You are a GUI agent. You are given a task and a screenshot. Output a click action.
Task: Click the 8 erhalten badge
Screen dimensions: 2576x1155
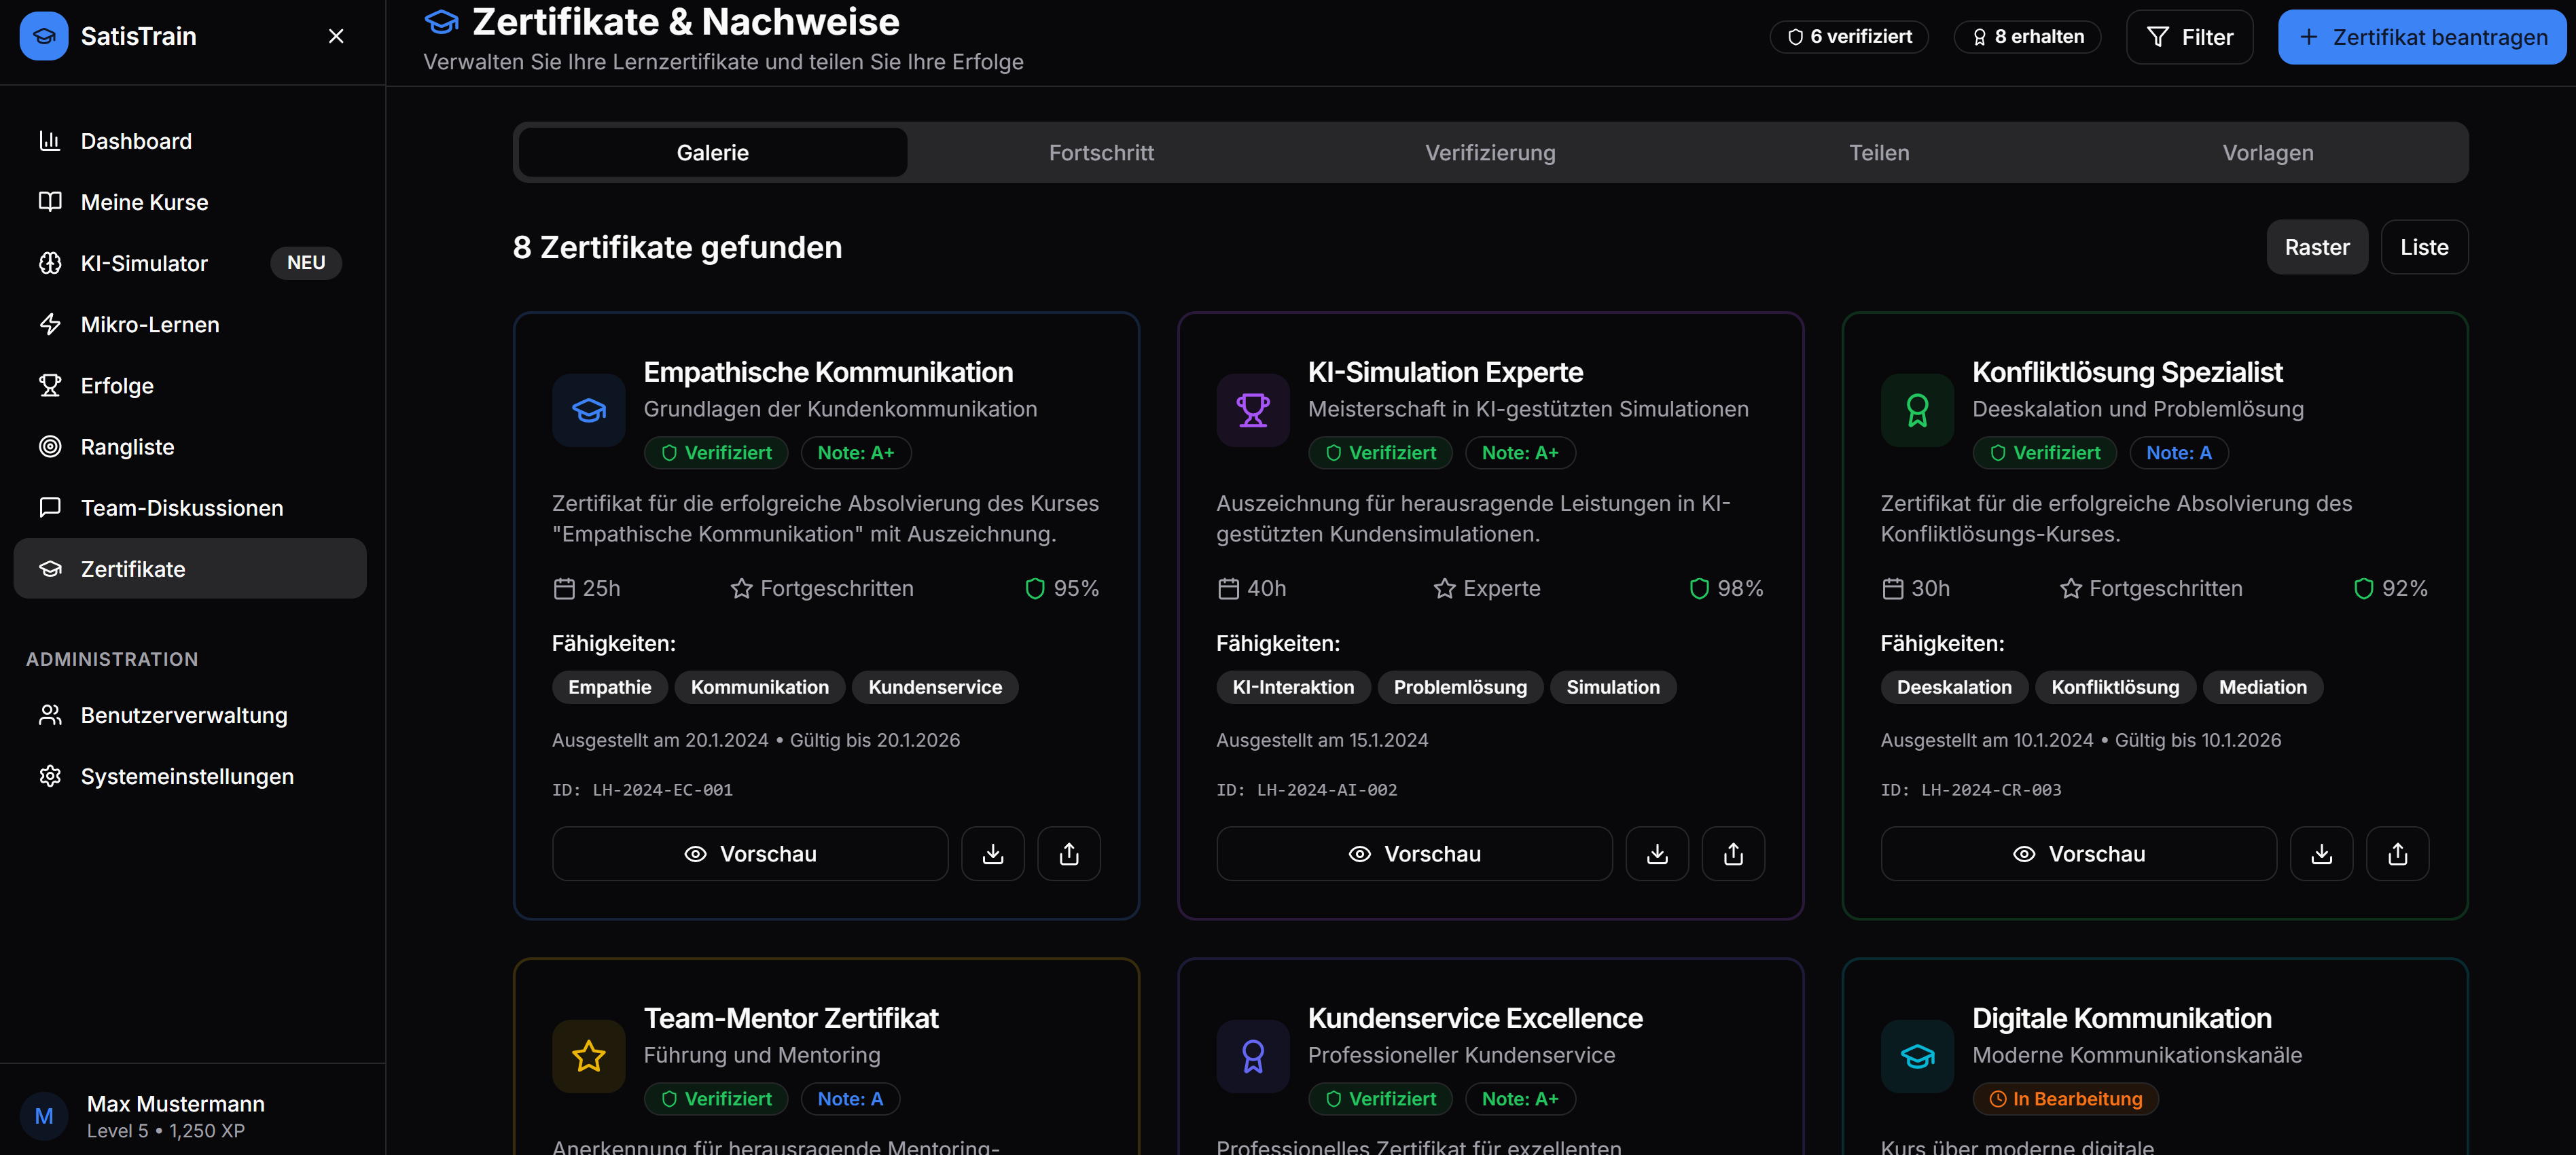(x=2027, y=37)
